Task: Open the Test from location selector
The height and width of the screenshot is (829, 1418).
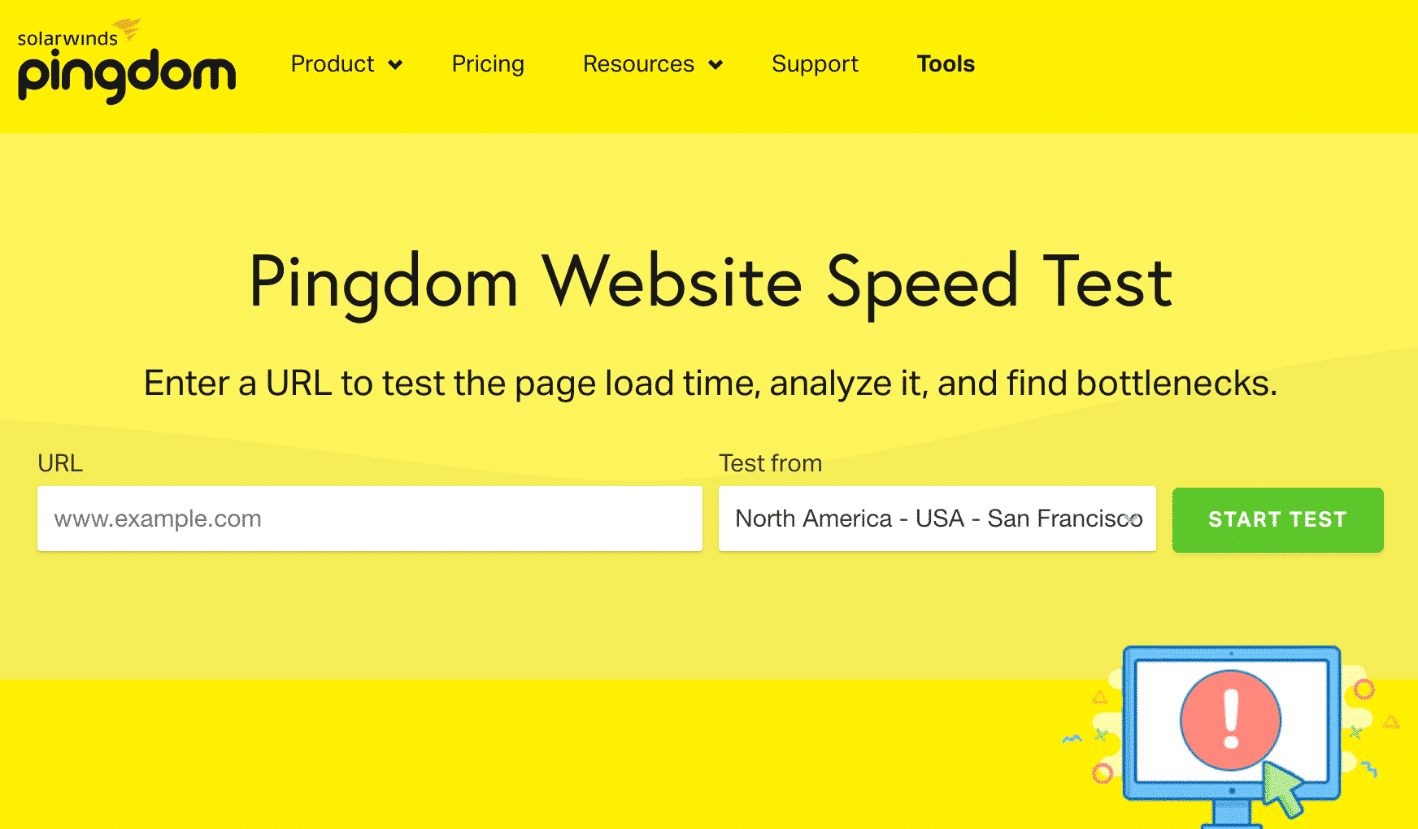Action: click(936, 519)
